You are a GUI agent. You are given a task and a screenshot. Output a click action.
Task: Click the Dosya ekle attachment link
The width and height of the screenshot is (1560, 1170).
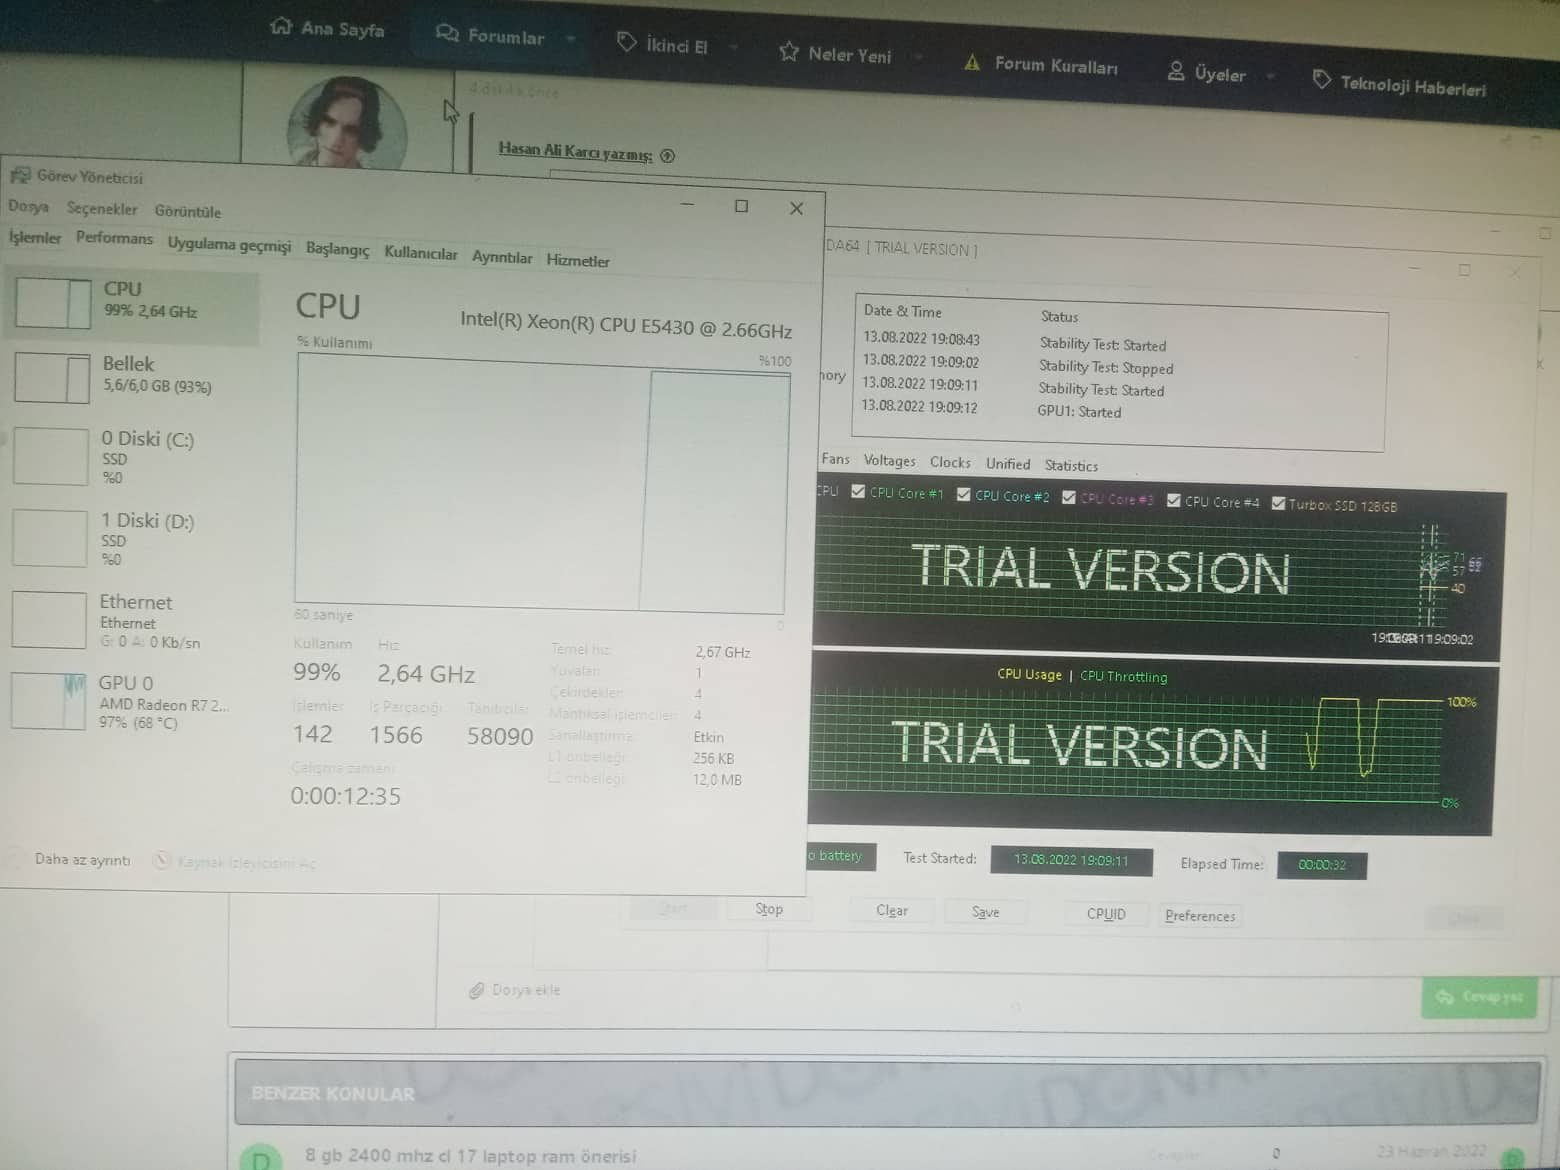[x=526, y=990]
